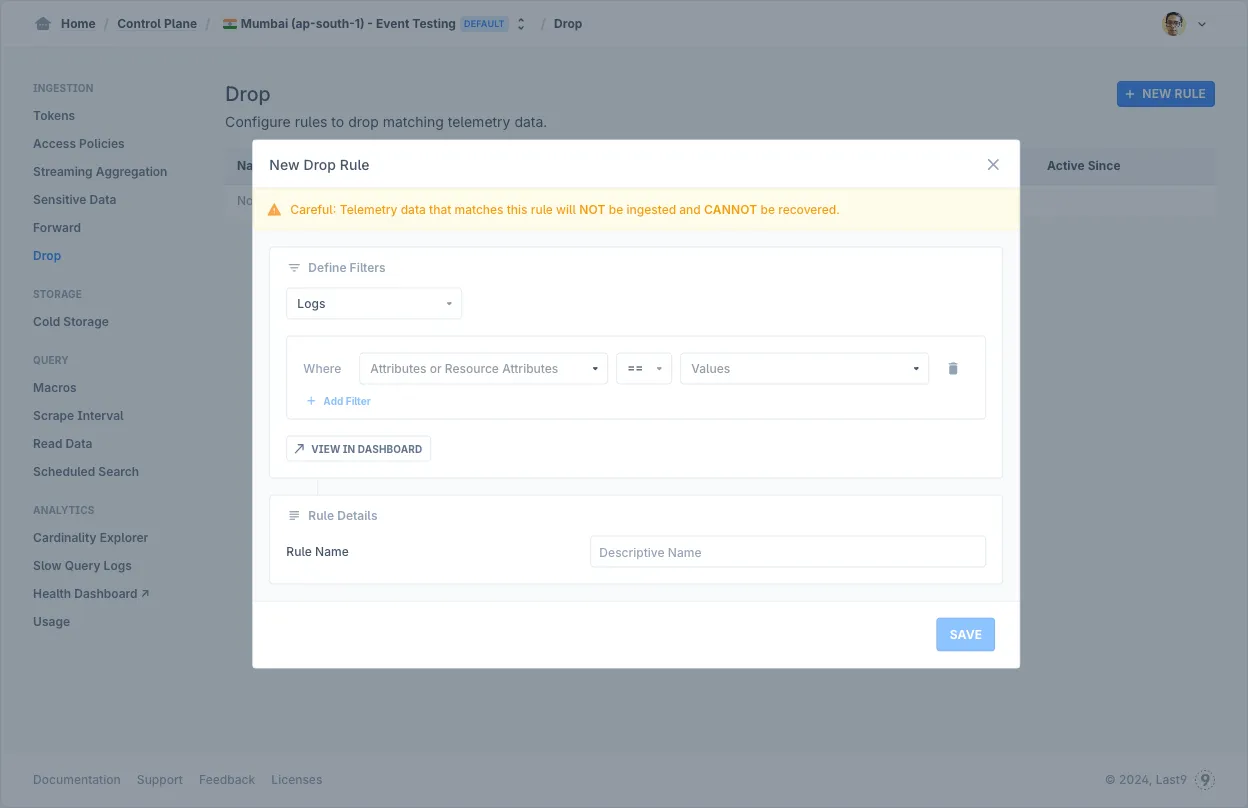Viewport: 1248px width, 808px height.
Task: Open the == operator dropdown
Action: click(644, 369)
